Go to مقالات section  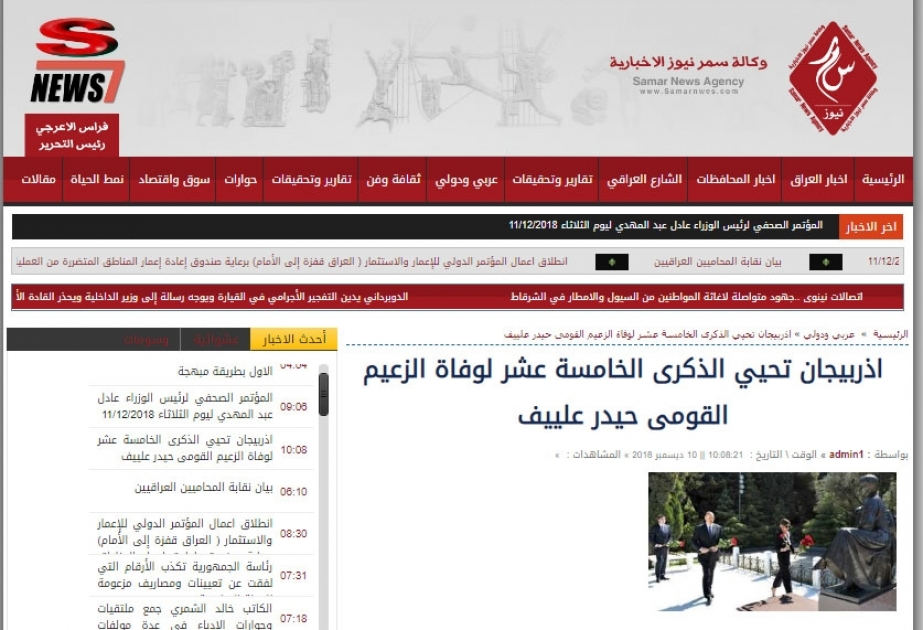pos(38,179)
